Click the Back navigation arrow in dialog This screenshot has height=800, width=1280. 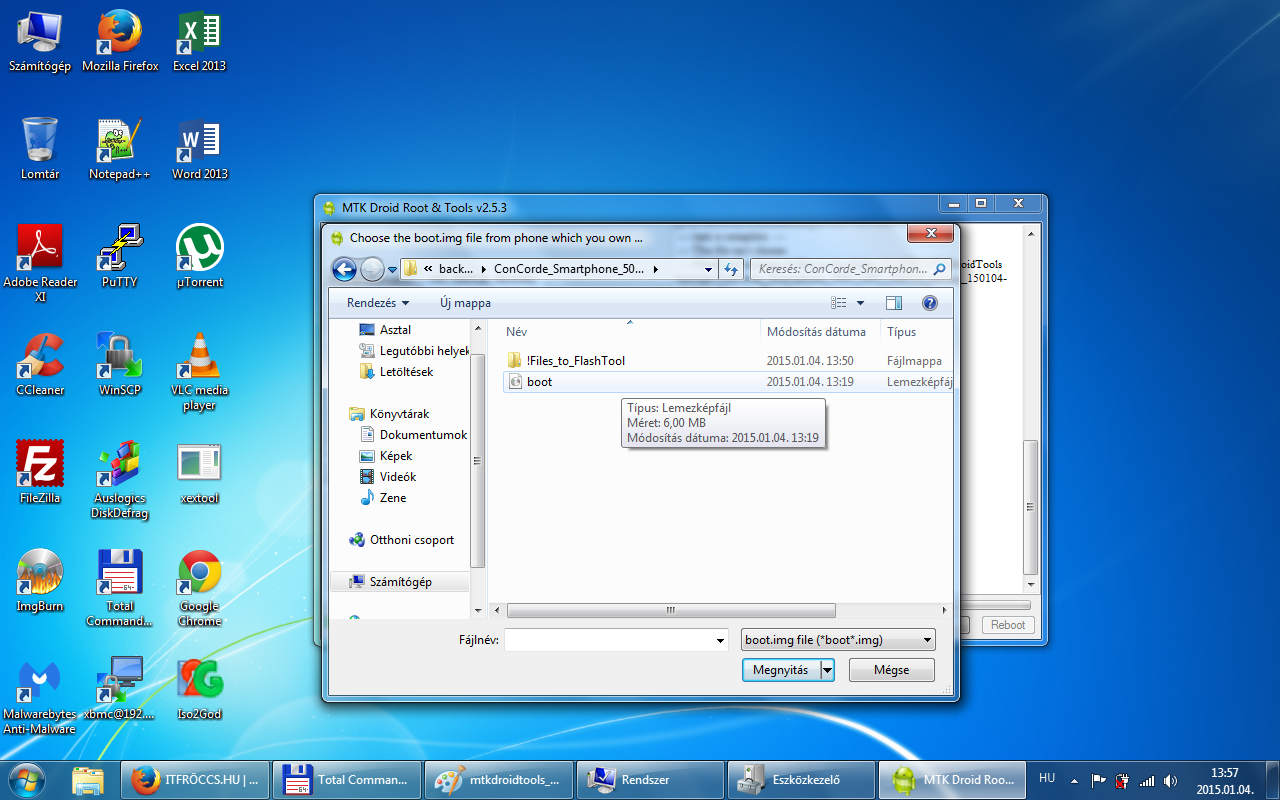pos(344,269)
